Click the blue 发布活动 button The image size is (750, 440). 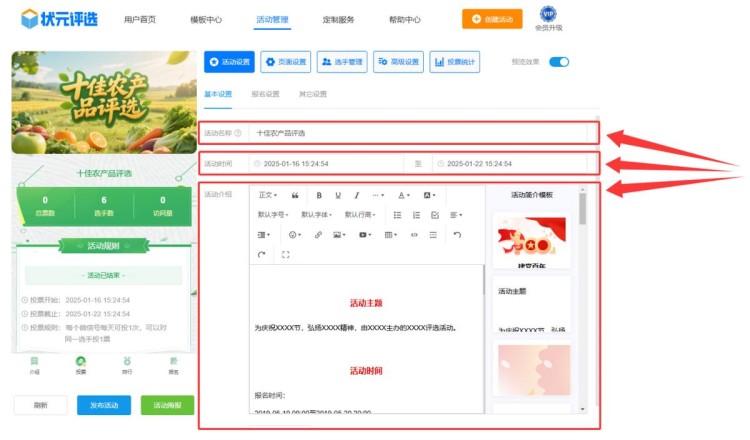[103, 405]
